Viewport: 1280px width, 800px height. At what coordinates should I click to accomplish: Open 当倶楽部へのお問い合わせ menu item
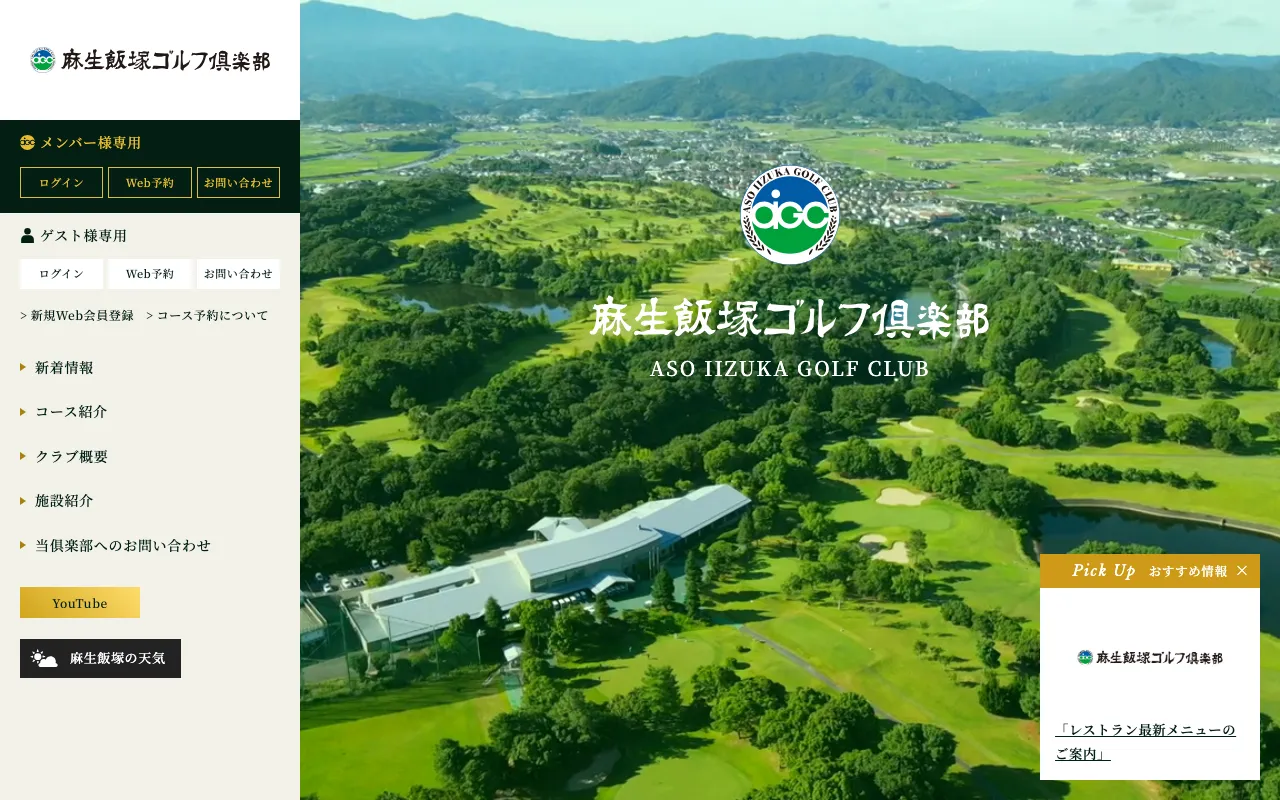123,545
